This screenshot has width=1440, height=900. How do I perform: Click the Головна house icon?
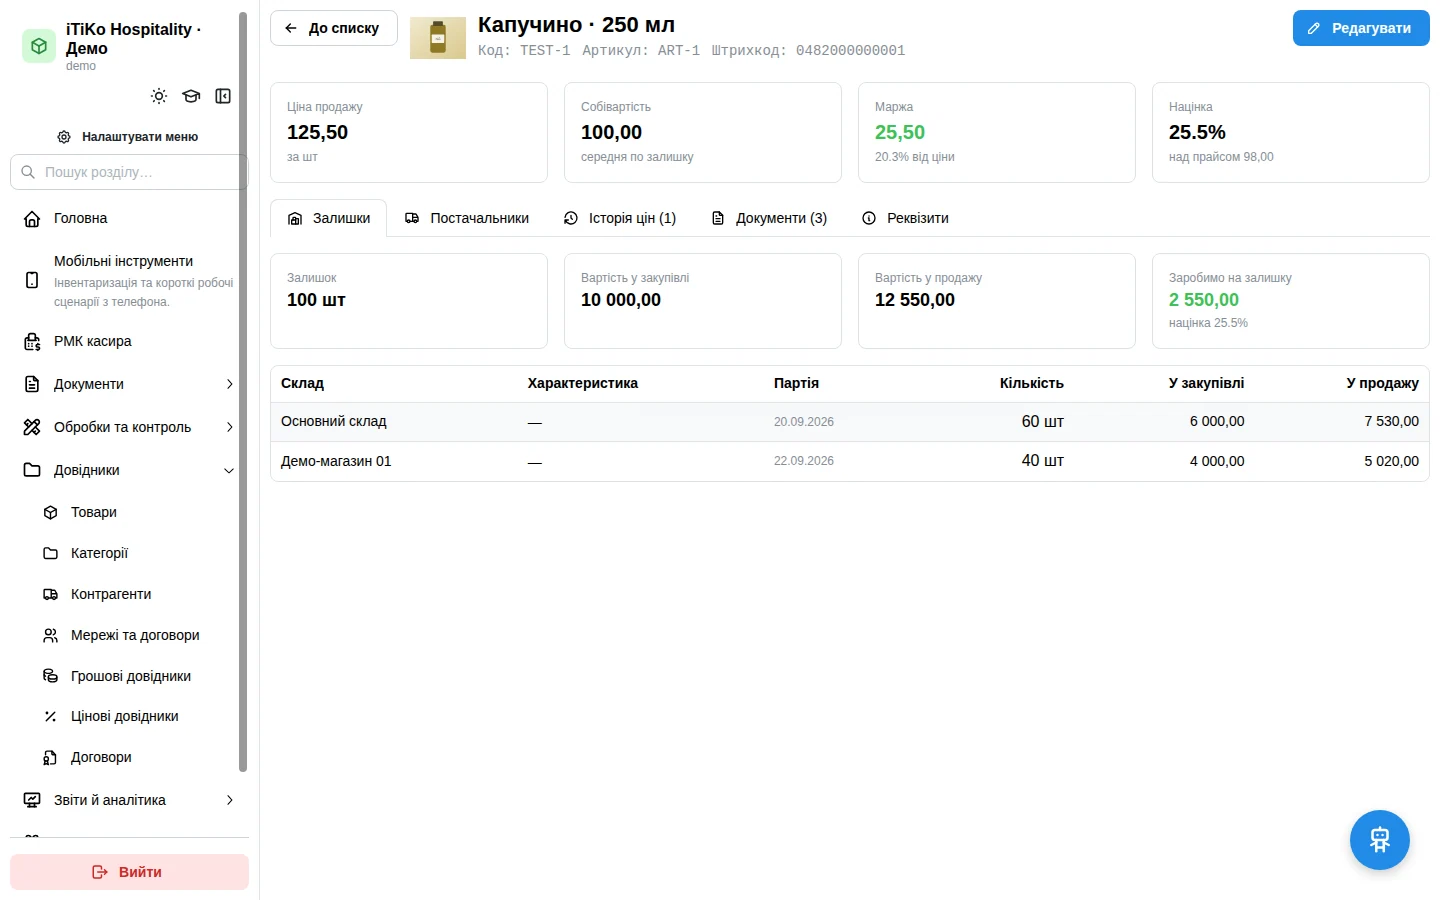[x=32, y=219]
